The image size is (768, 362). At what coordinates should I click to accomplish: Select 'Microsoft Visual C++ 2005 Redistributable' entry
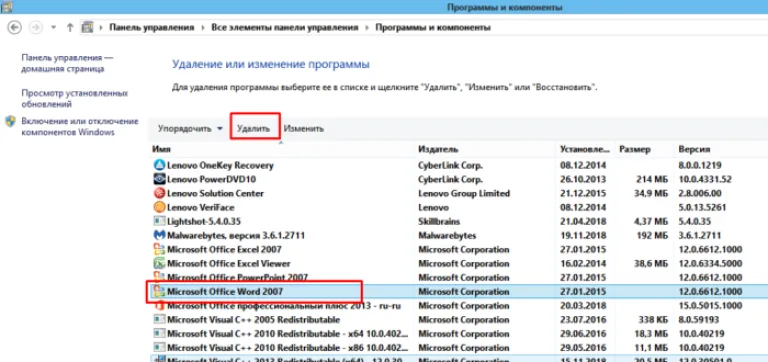pos(253,320)
